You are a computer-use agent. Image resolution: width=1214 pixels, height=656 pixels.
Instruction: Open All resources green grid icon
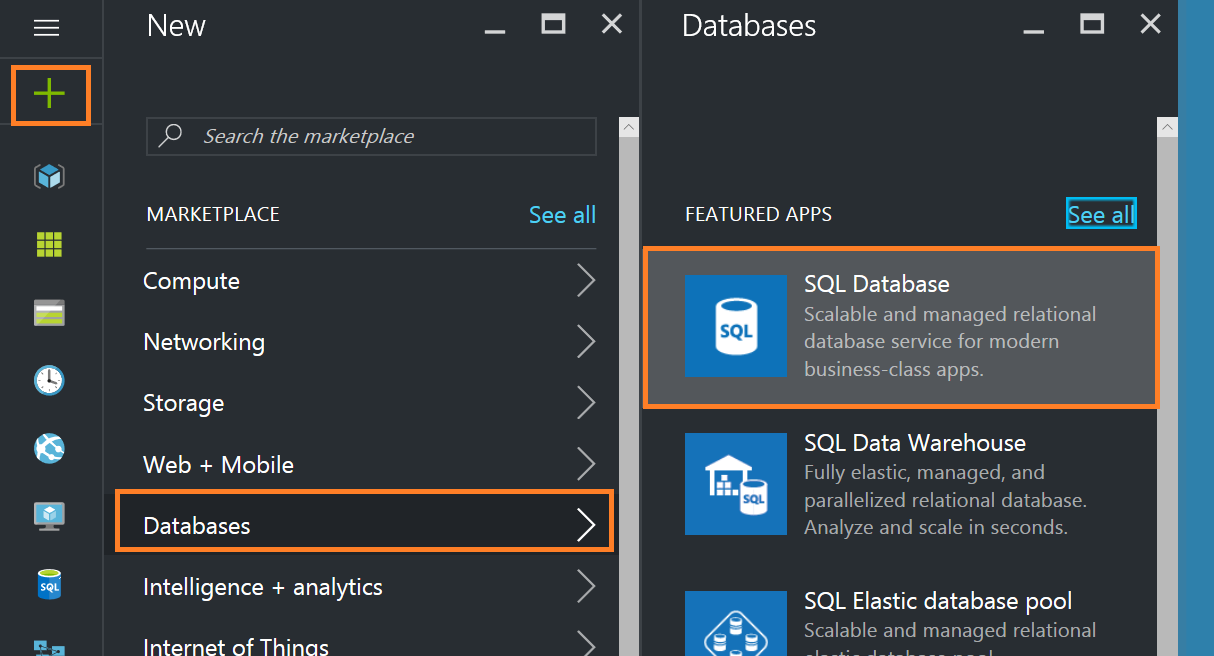tap(49, 244)
